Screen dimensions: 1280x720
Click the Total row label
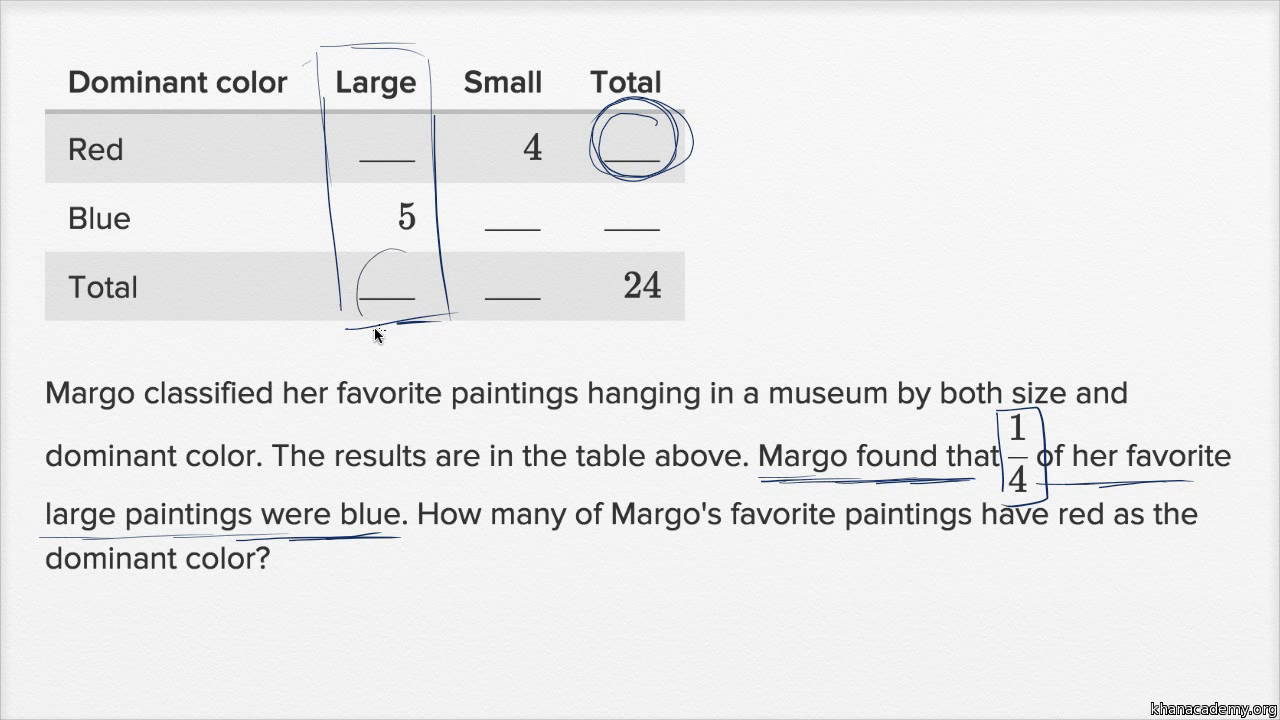tap(103, 287)
